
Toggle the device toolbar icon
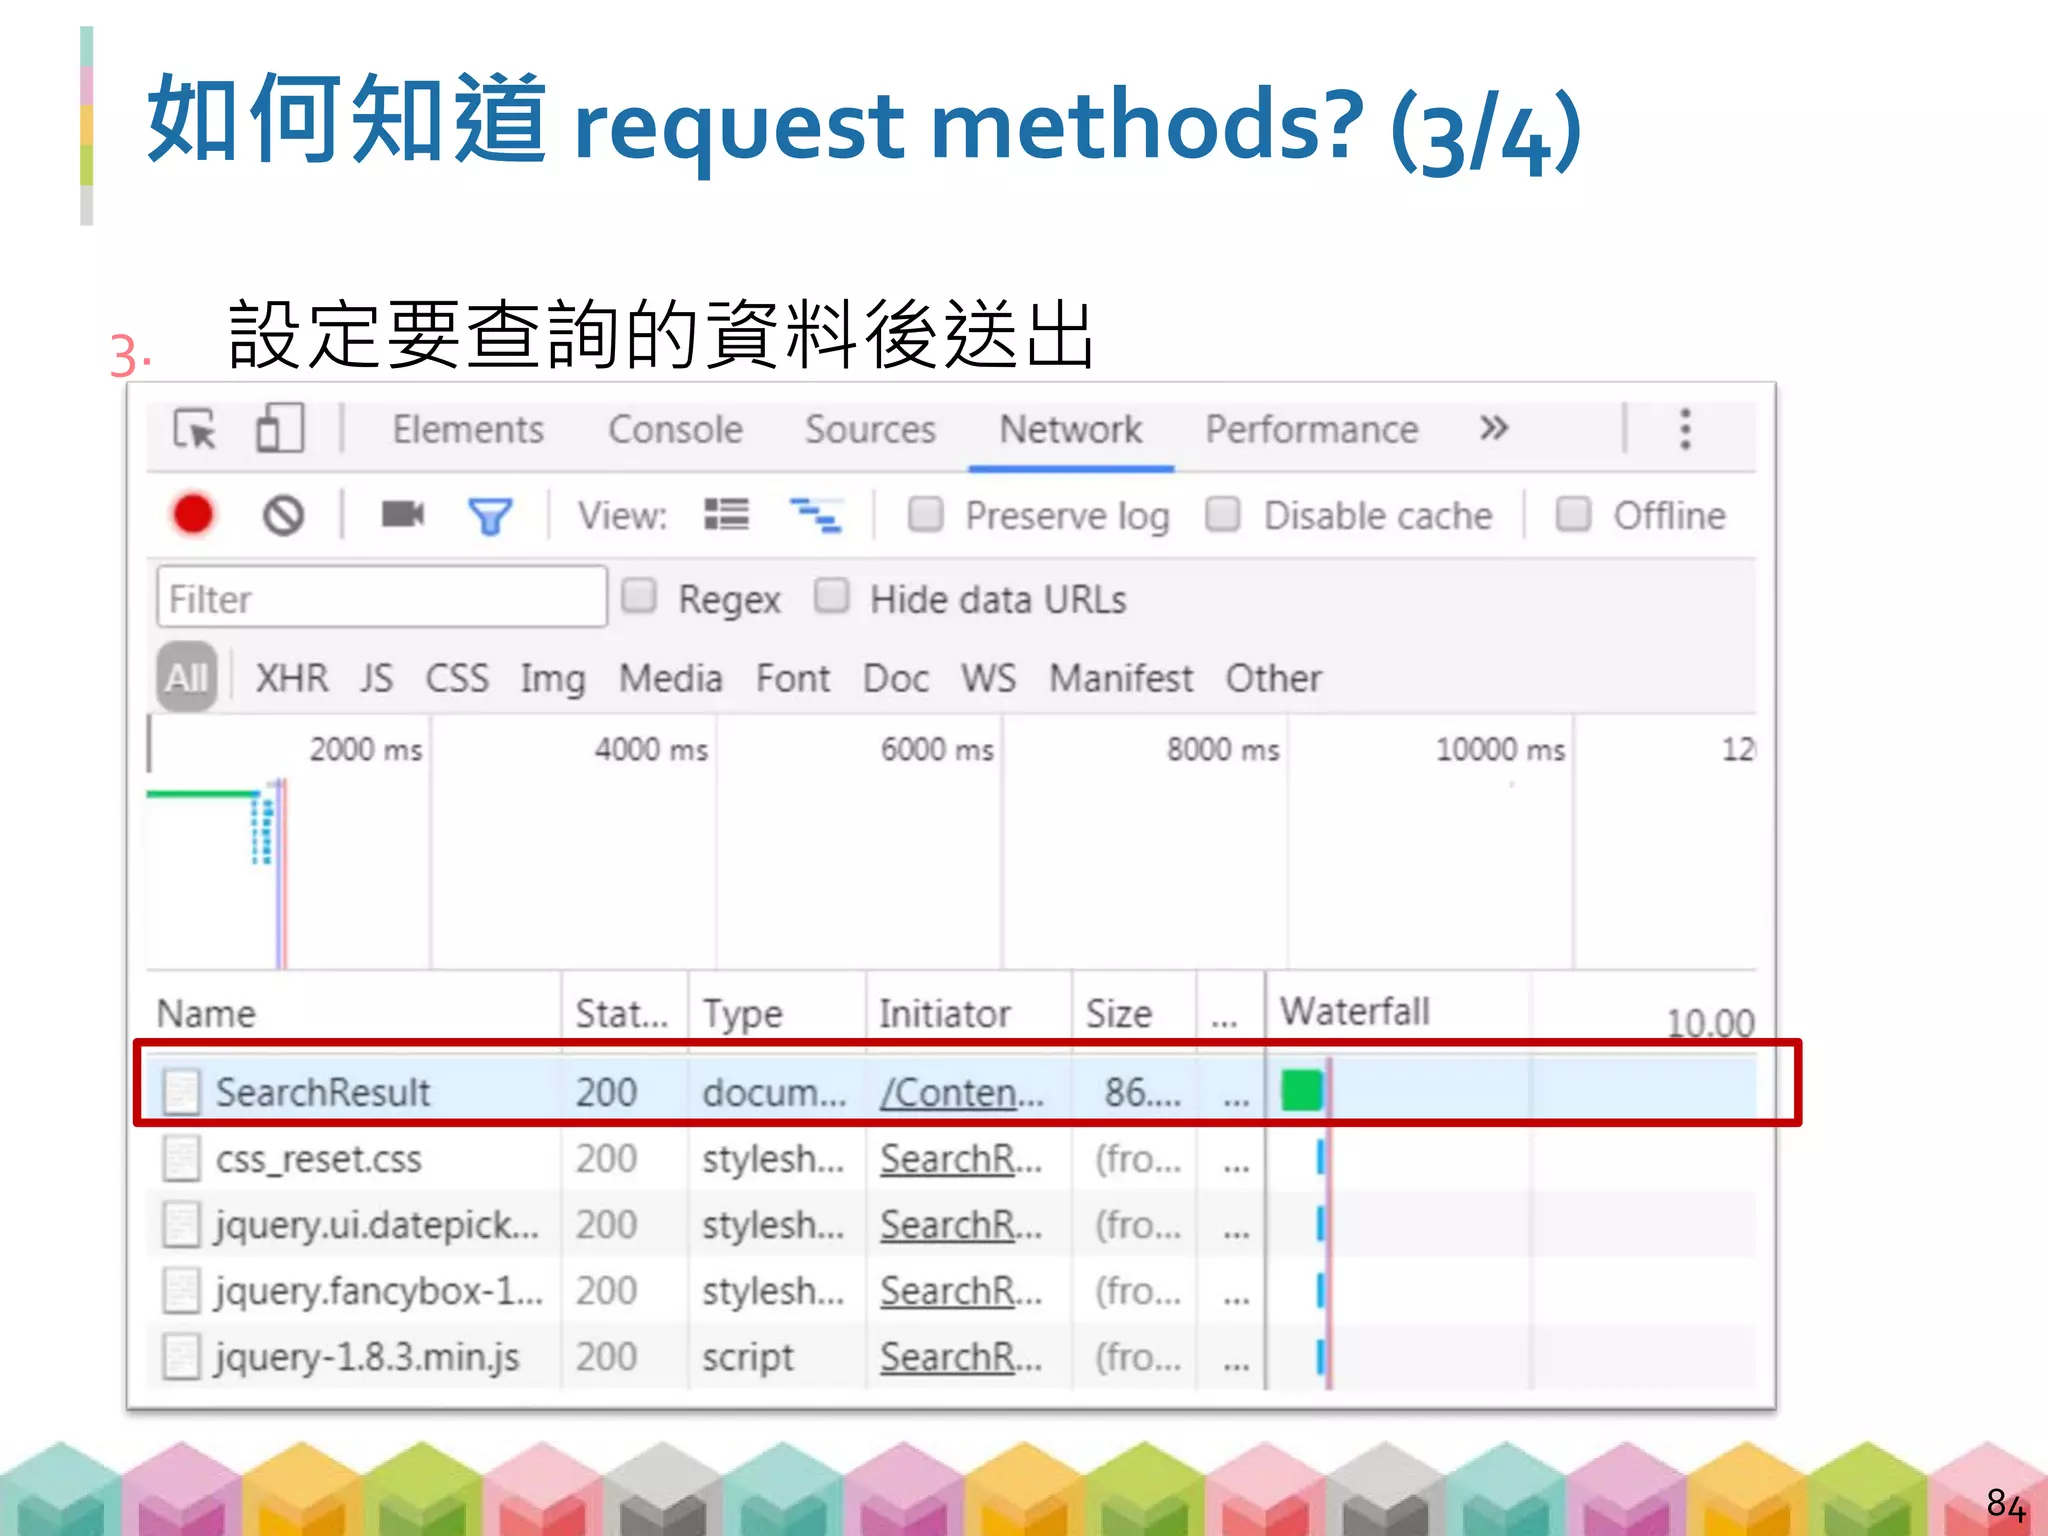279,430
